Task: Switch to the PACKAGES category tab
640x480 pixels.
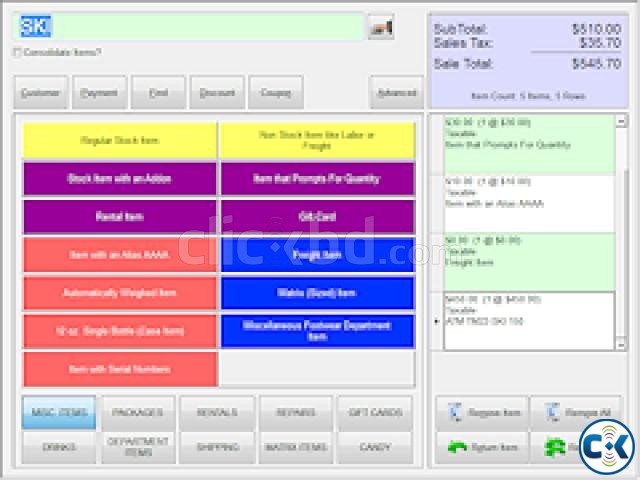Action: (138, 412)
